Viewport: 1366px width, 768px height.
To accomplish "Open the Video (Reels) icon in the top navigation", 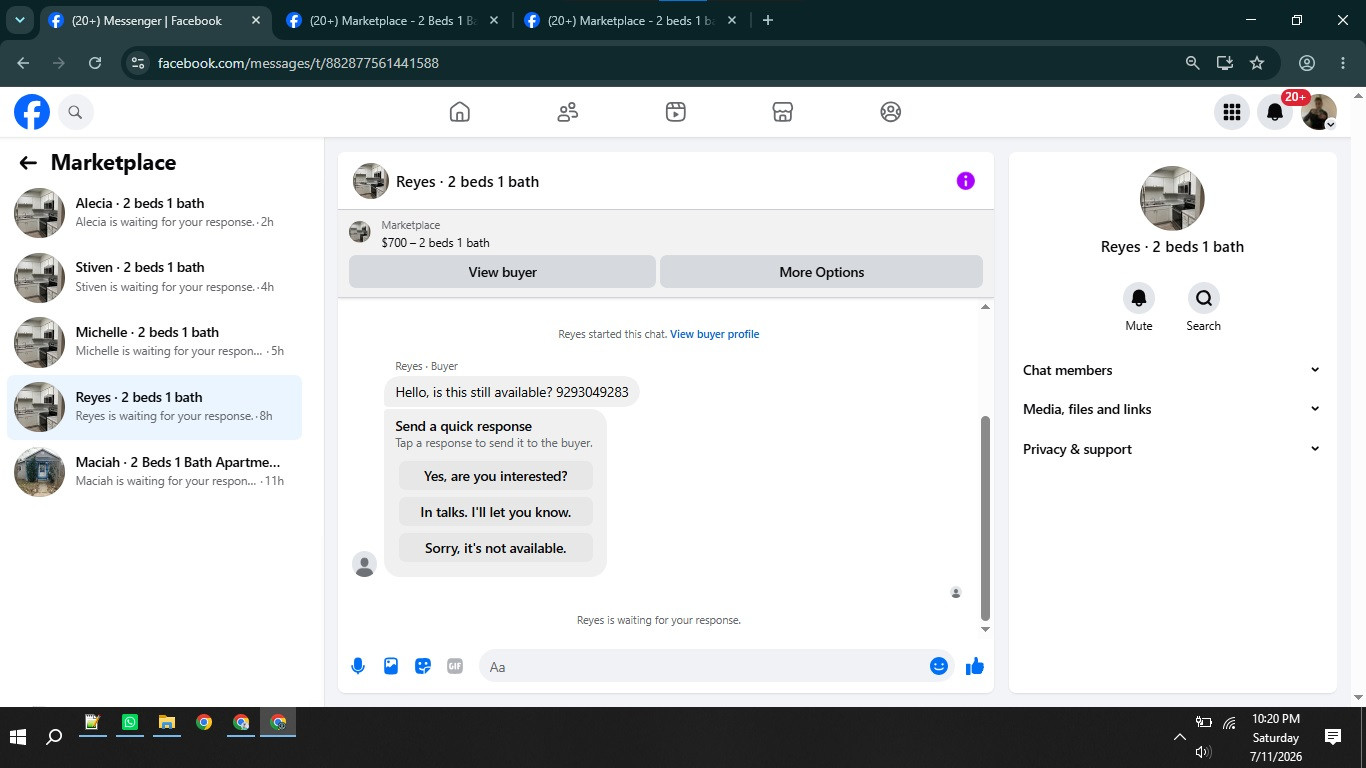I will [x=676, y=112].
